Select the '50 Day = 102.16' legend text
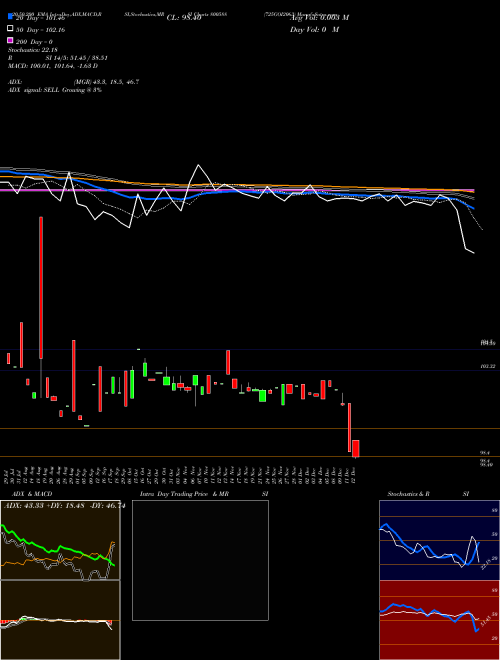Image resolution: width=500 pixels, height=660 pixels. pyautogui.click(x=40, y=30)
